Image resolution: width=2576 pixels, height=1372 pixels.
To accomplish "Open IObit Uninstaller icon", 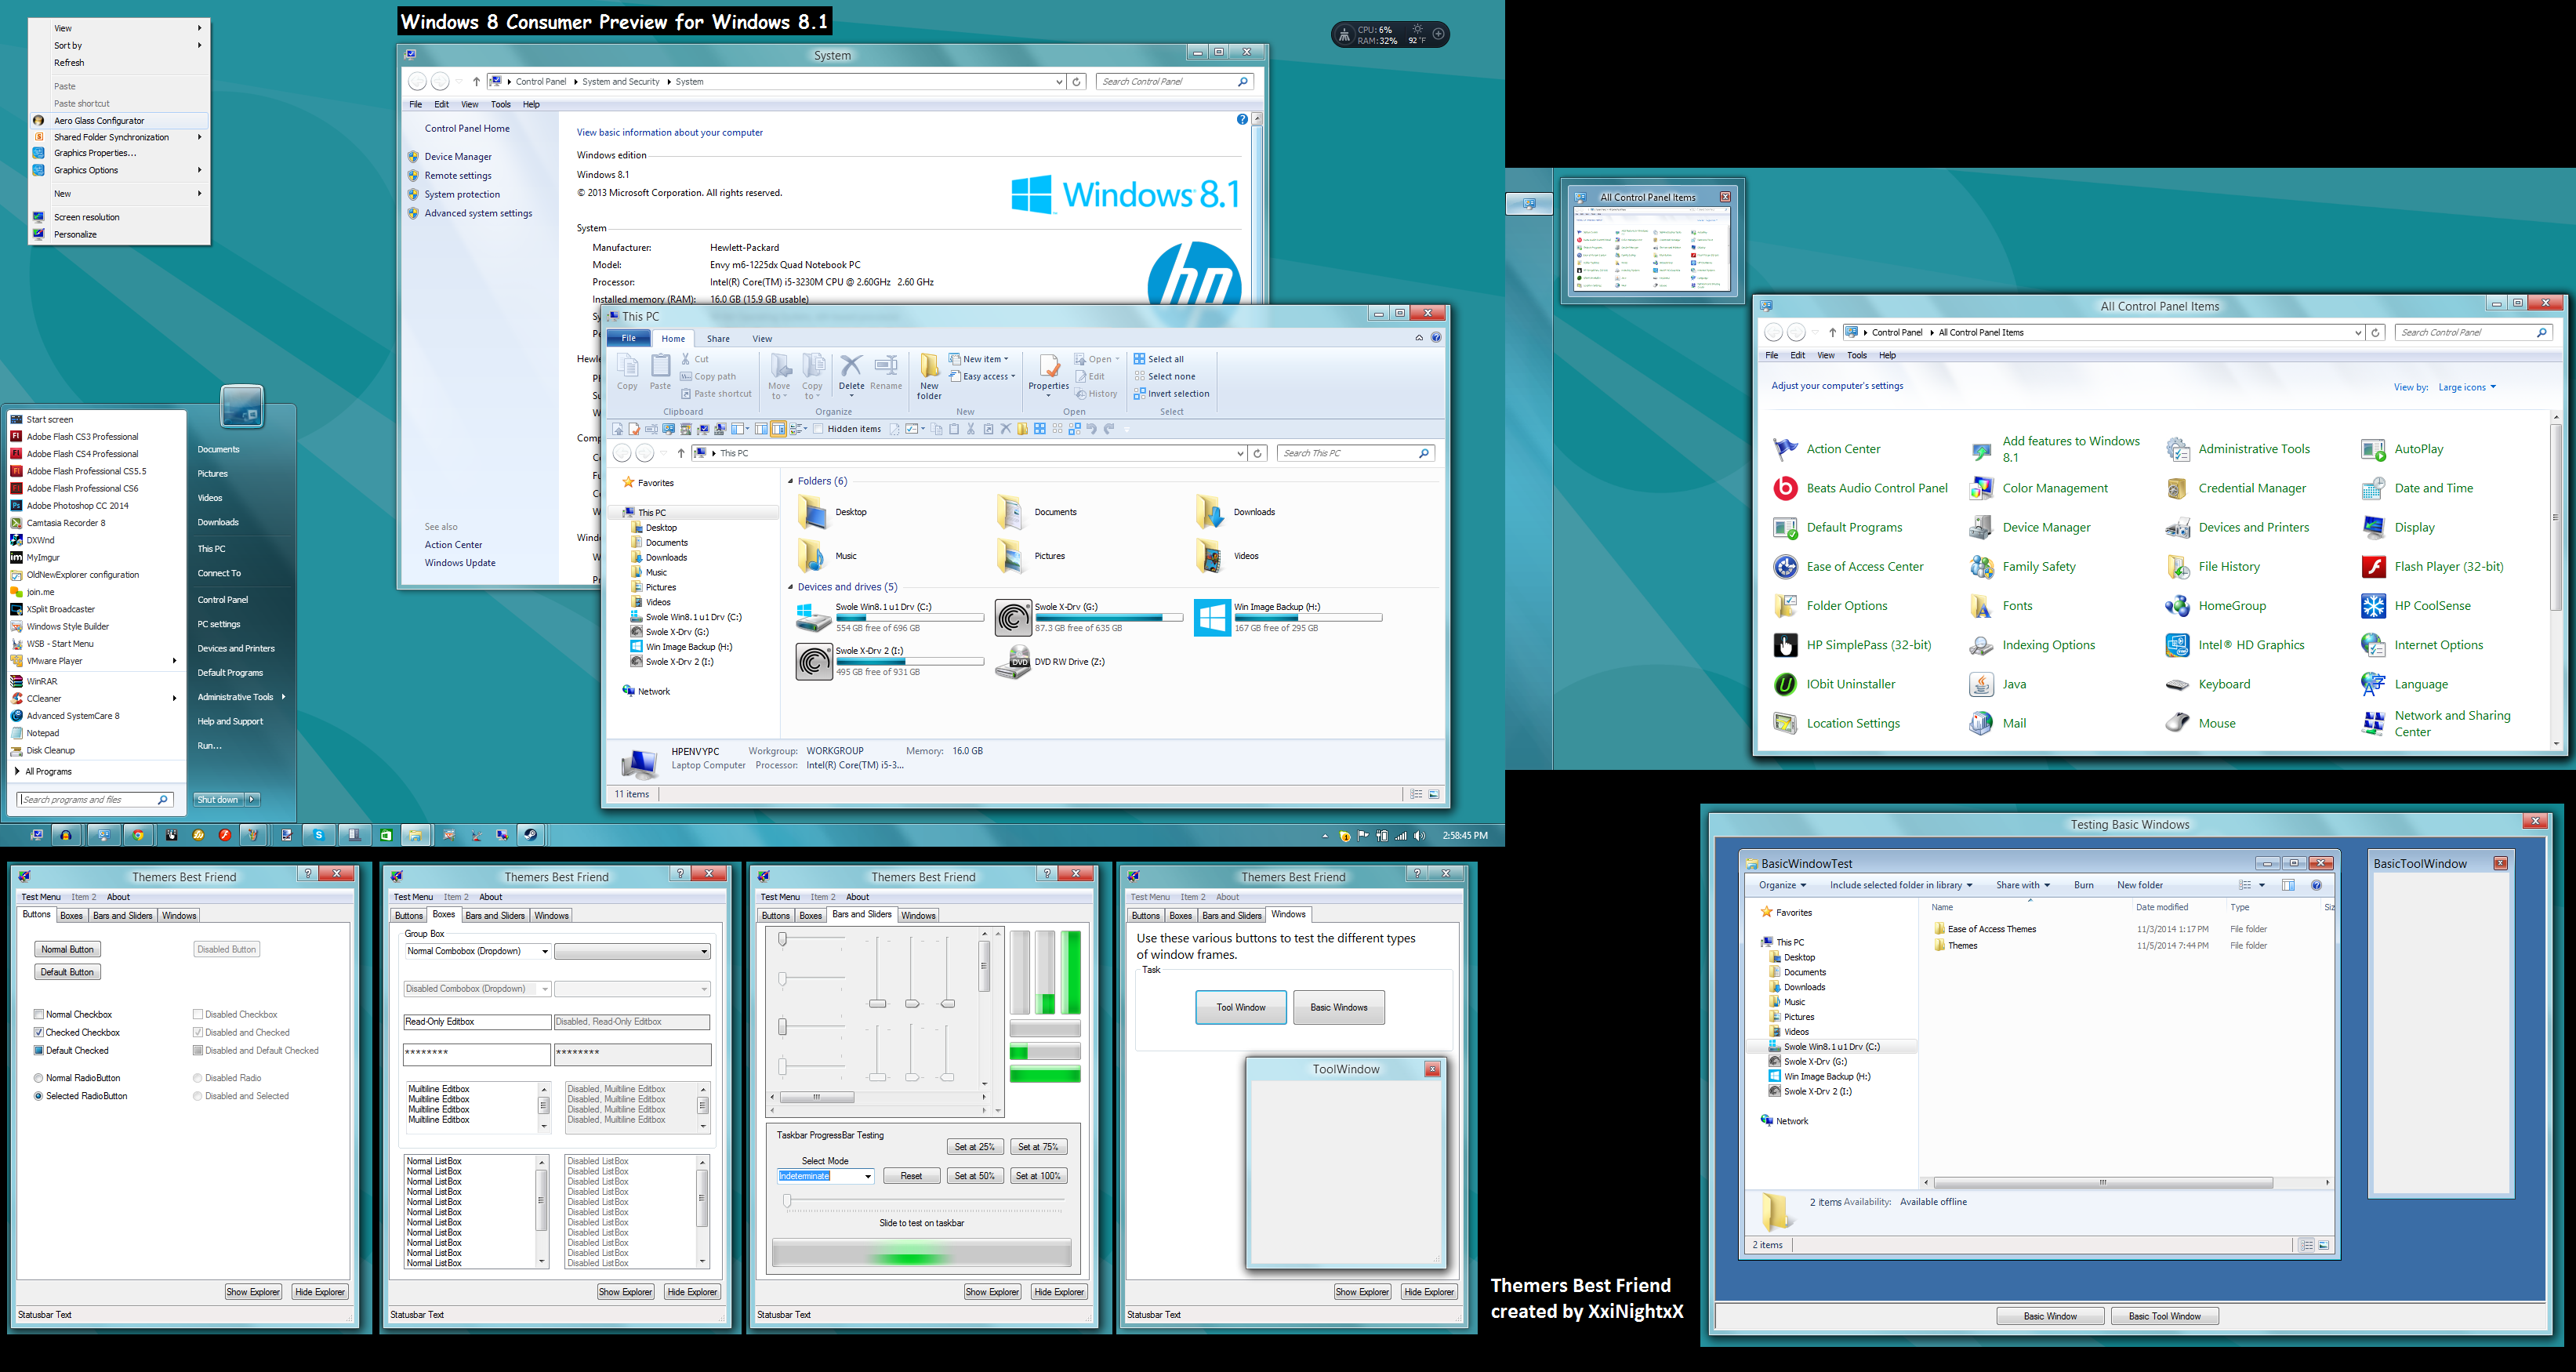I will (x=1785, y=684).
